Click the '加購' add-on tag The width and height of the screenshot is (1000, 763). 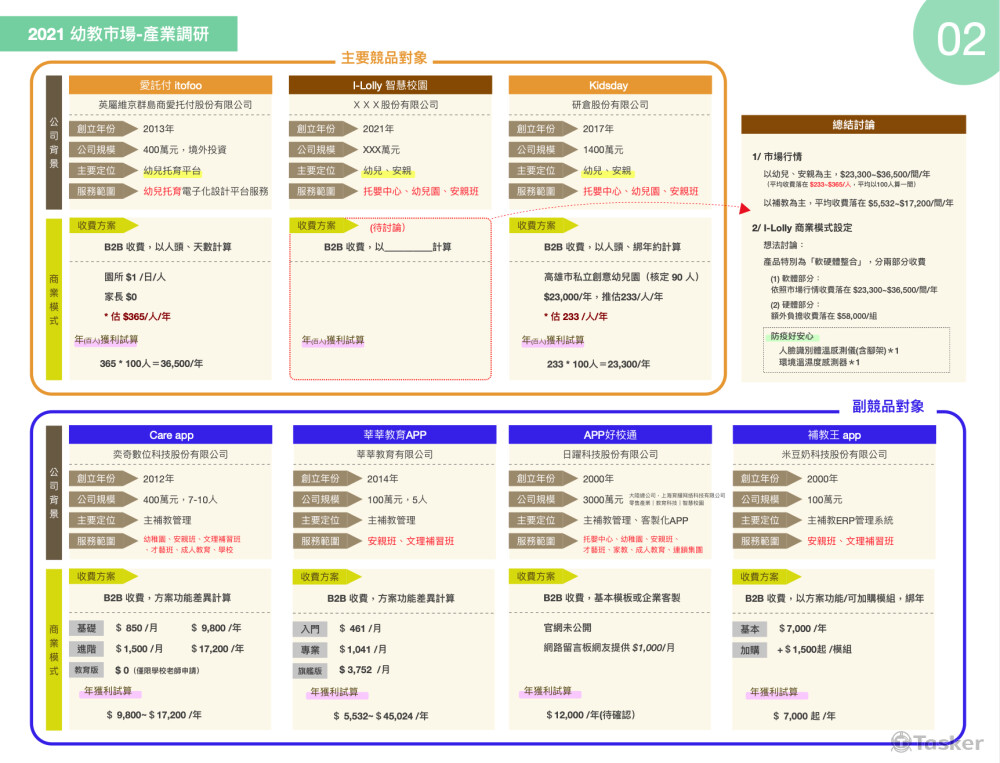750,650
